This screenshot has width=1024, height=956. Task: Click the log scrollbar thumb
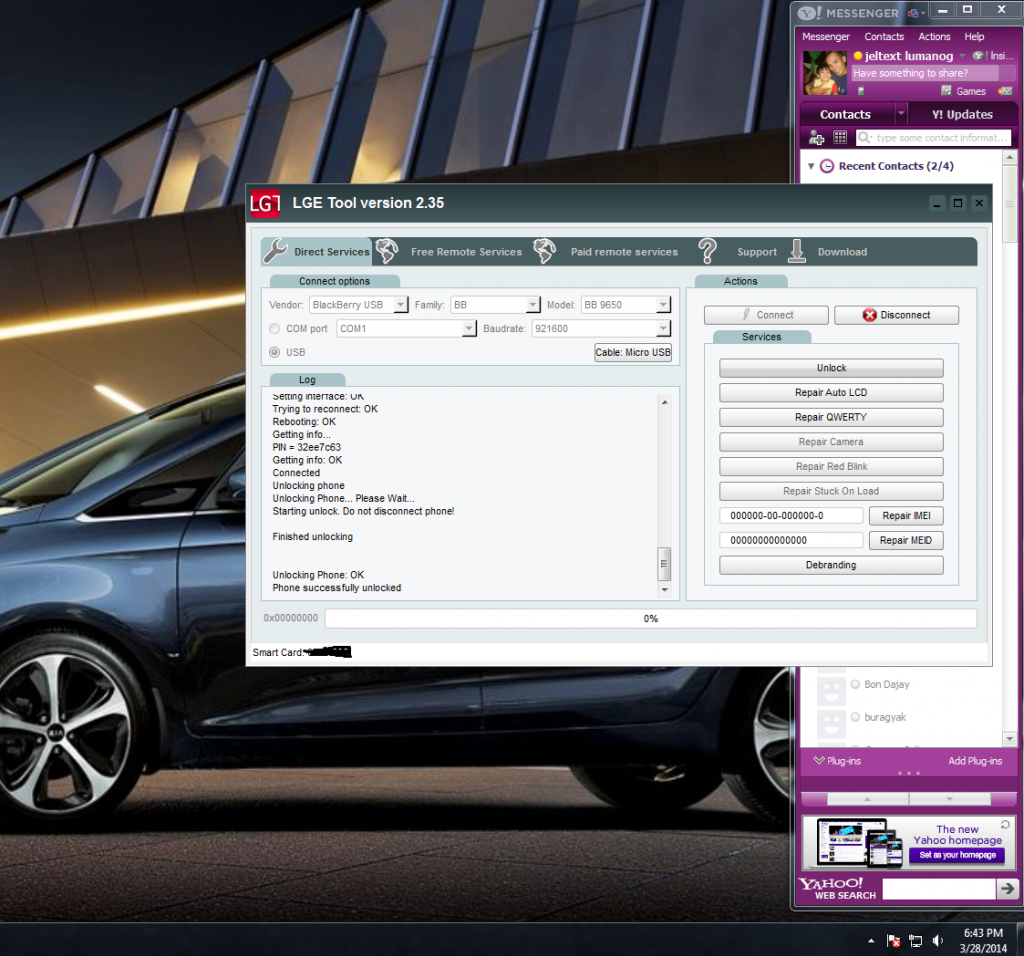click(664, 564)
